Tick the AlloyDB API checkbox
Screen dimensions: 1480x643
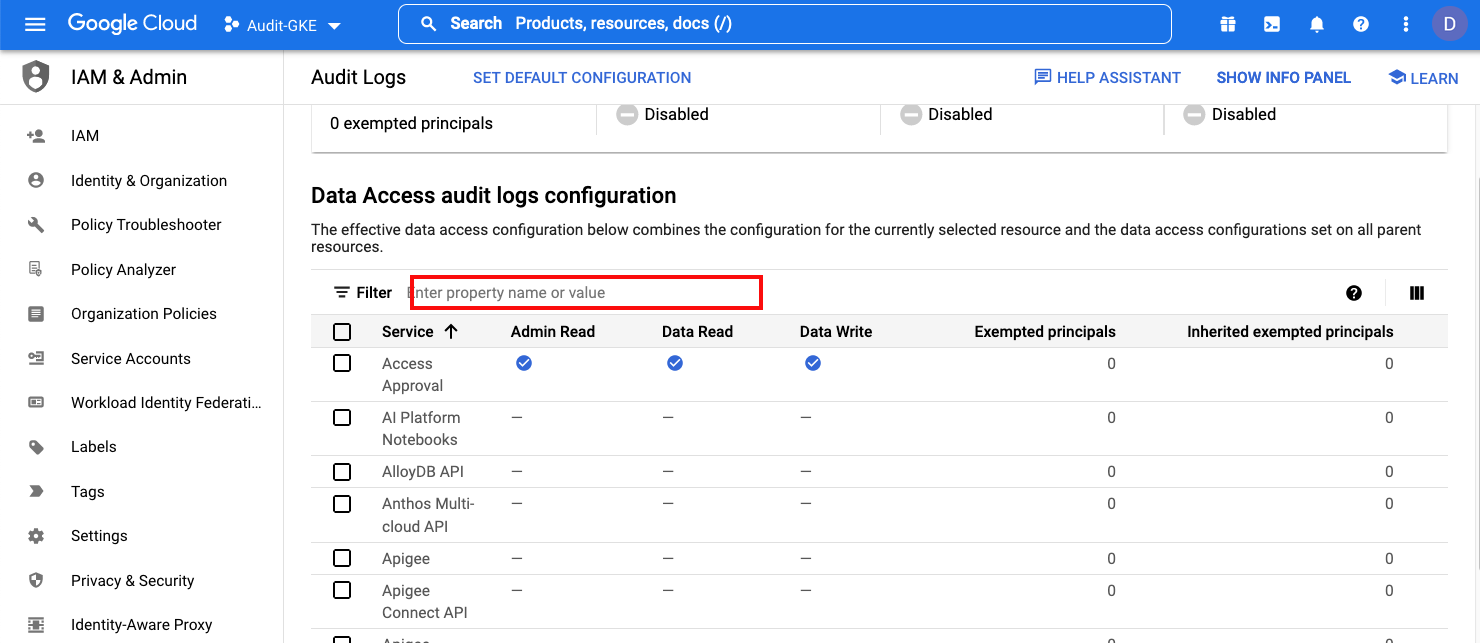[342, 472]
